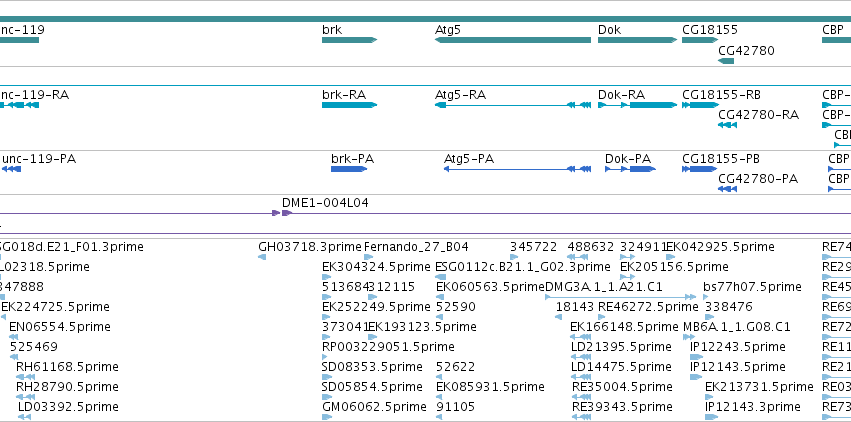The image size is (851, 422).
Task: Open the RH61168.5prime EST label
Action: coord(67,366)
